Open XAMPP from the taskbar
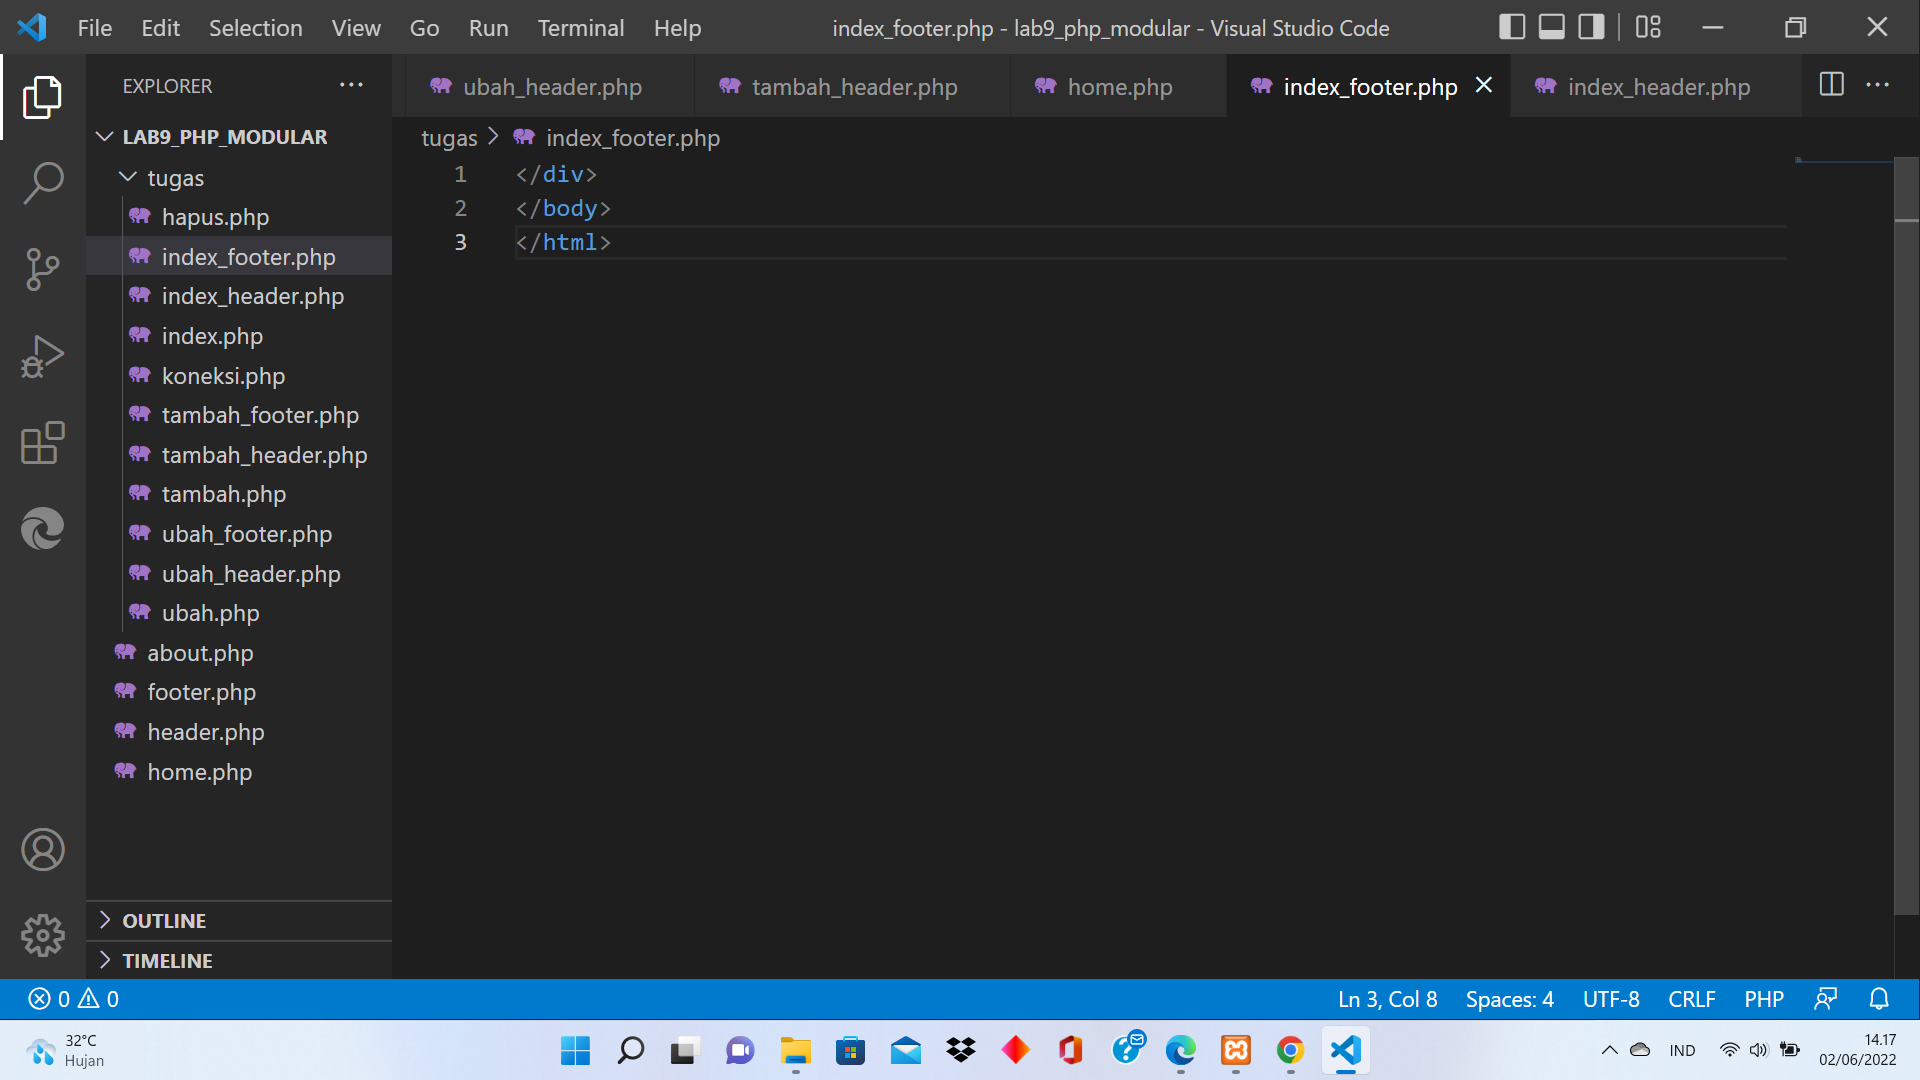Viewport: 1920px width, 1080px height. click(1236, 1050)
